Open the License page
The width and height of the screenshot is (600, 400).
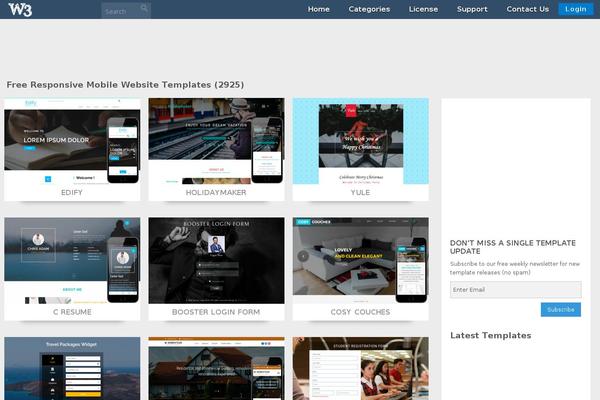click(423, 9)
